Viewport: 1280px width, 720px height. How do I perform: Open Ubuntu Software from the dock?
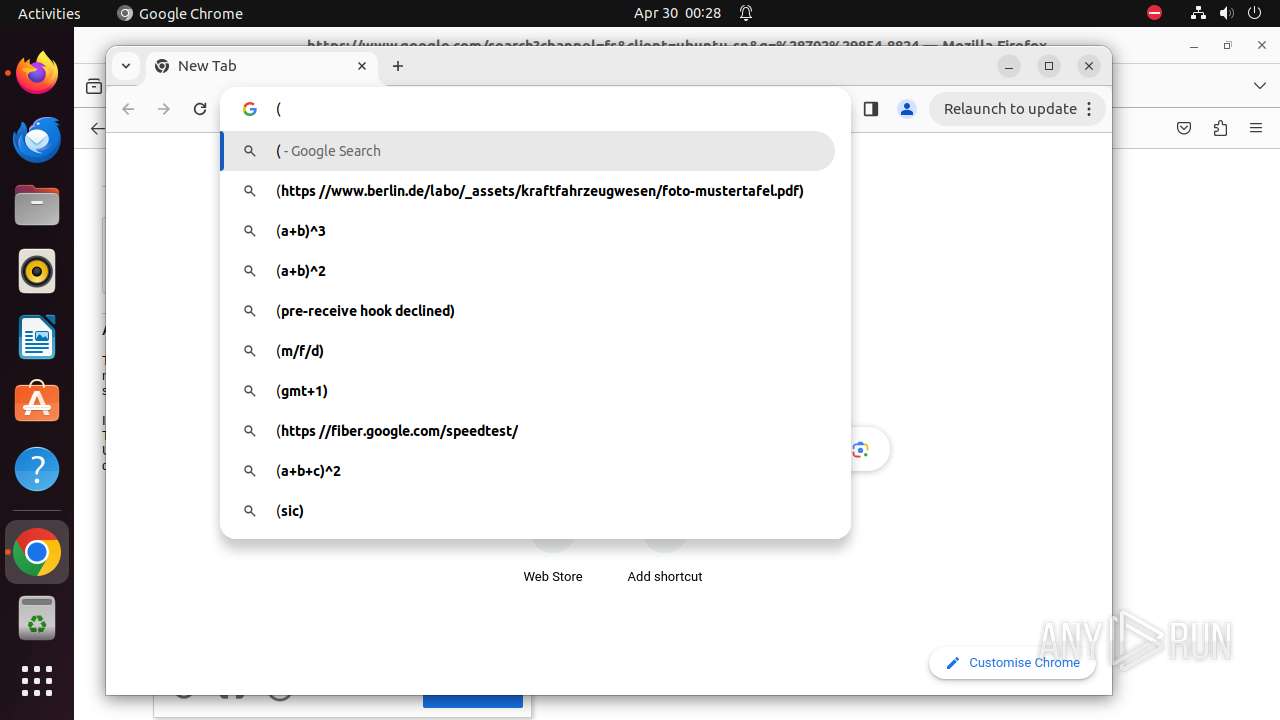[x=37, y=404]
